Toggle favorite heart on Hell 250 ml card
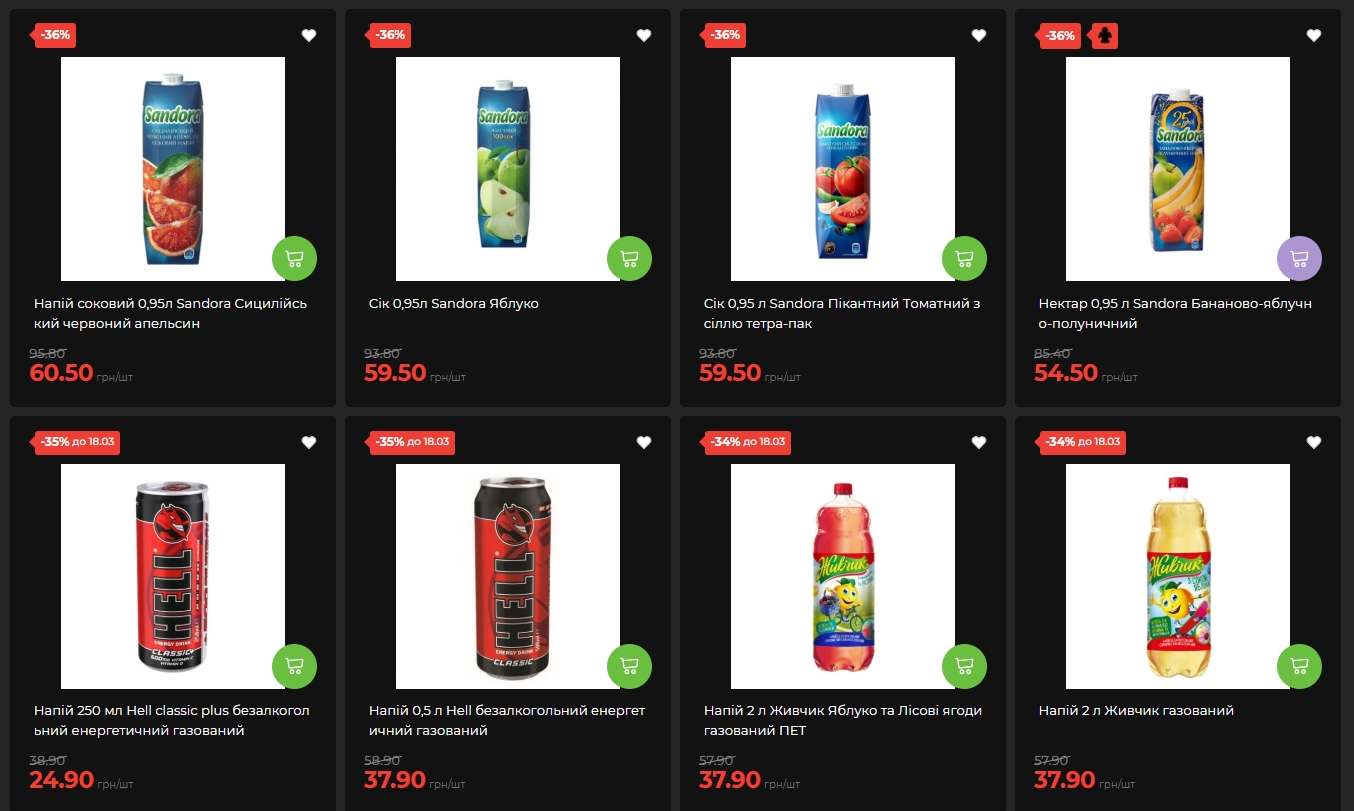Viewport: 1354px width, 811px height. 309,443
